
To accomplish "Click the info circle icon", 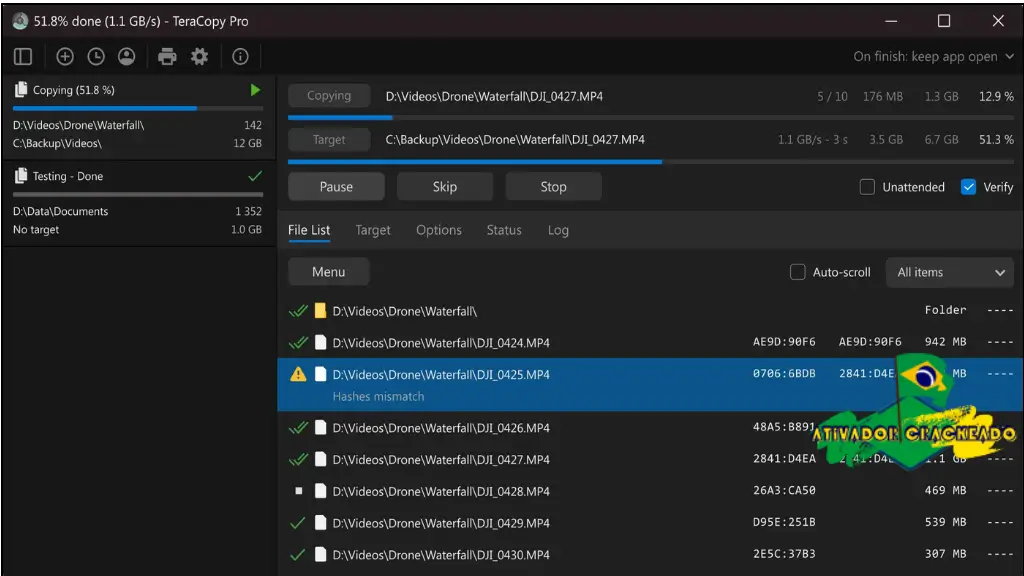I will pos(240,57).
